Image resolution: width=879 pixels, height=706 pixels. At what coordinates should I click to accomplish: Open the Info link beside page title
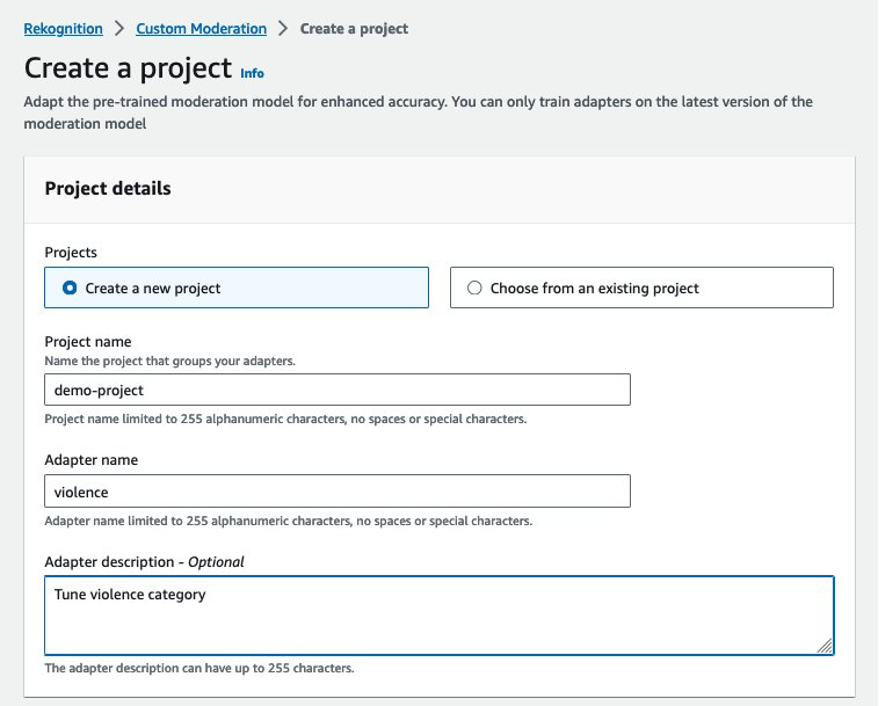[x=252, y=73]
